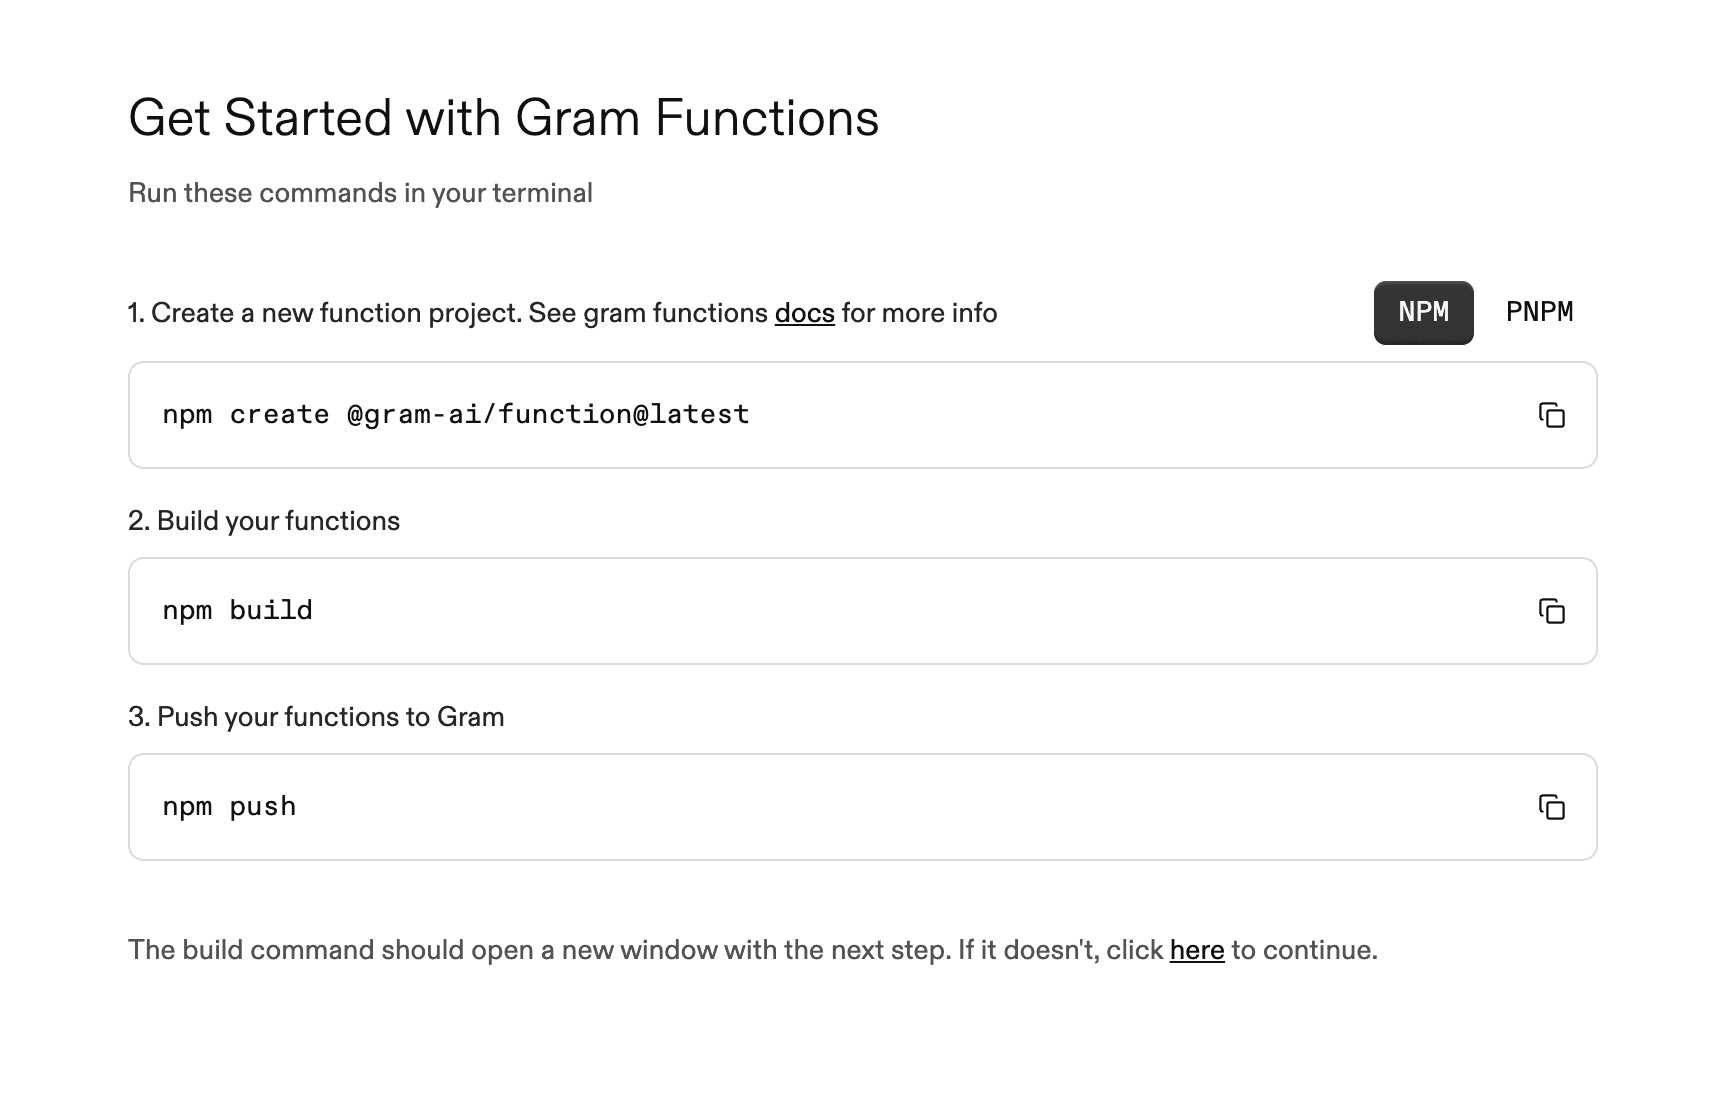Open the gram functions docs link

click(x=805, y=313)
